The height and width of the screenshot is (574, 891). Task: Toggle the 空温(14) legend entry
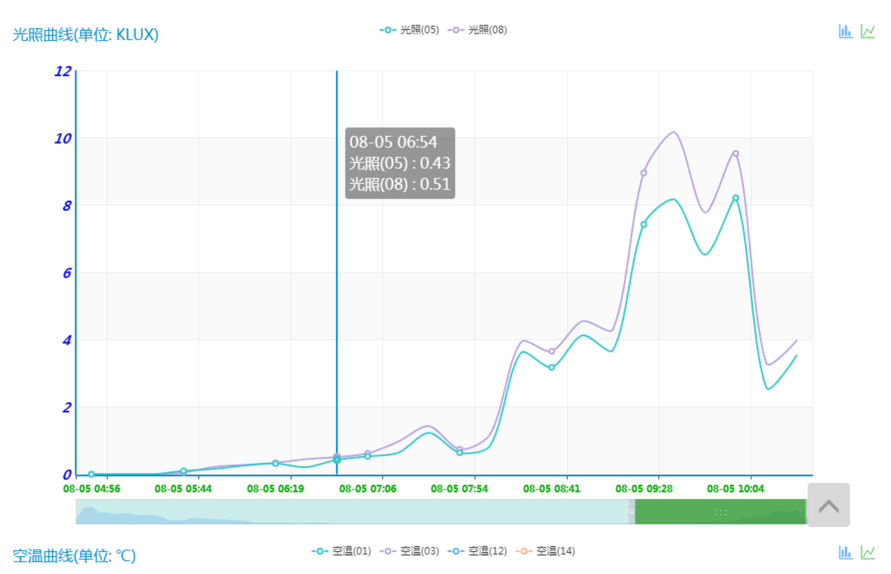546,551
